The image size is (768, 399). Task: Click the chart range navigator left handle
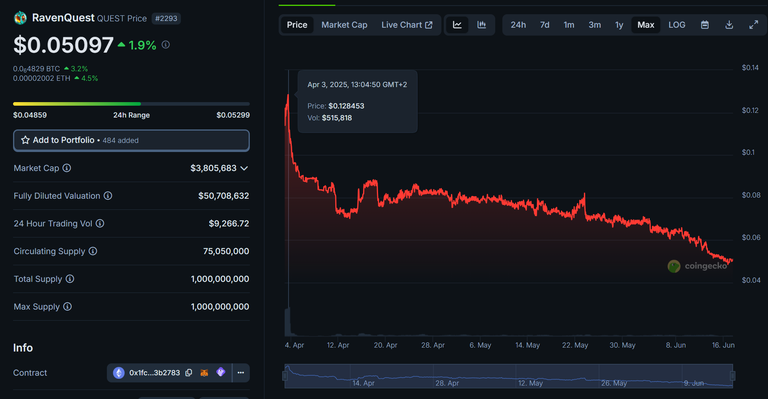(x=285, y=376)
